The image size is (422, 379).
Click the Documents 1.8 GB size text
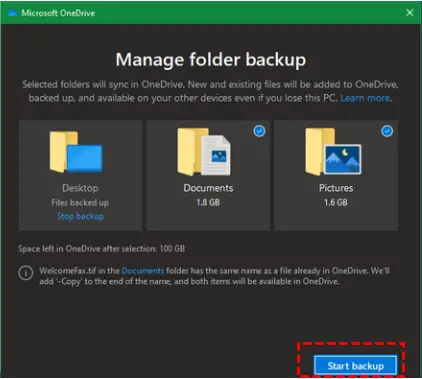click(x=208, y=202)
